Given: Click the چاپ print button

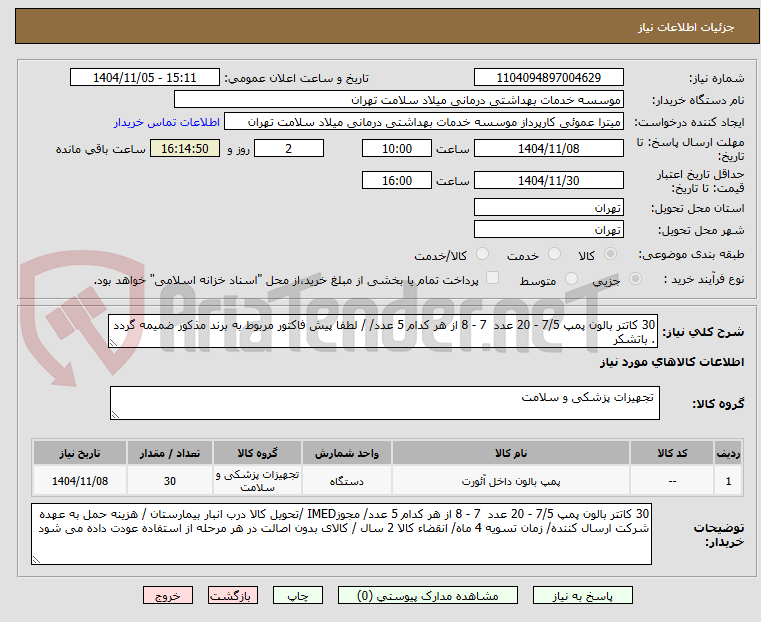Looking at the screenshot, I should click(298, 595).
